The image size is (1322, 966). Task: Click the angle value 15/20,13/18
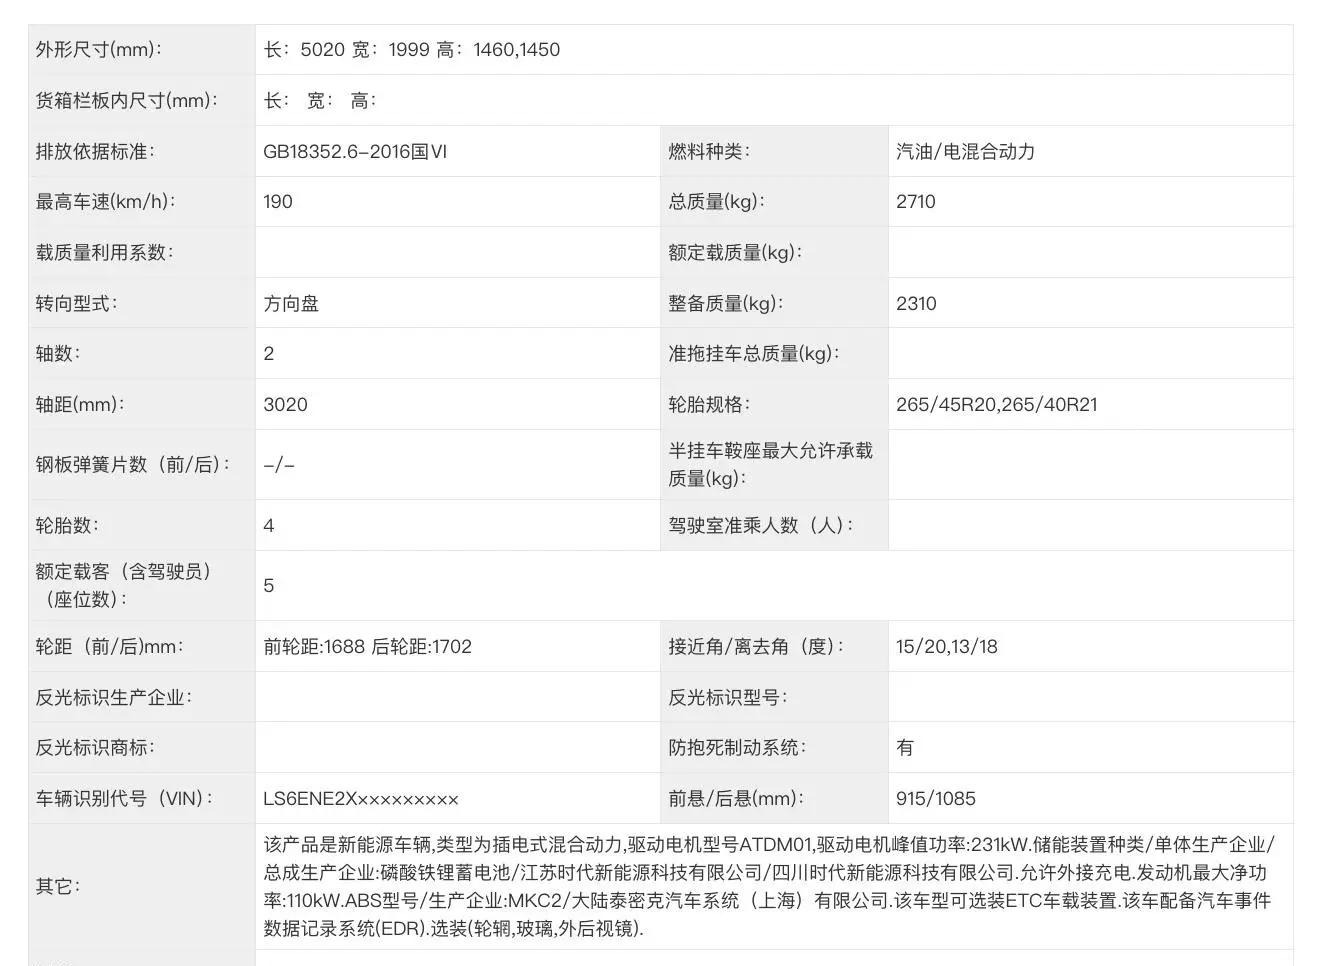coord(947,647)
